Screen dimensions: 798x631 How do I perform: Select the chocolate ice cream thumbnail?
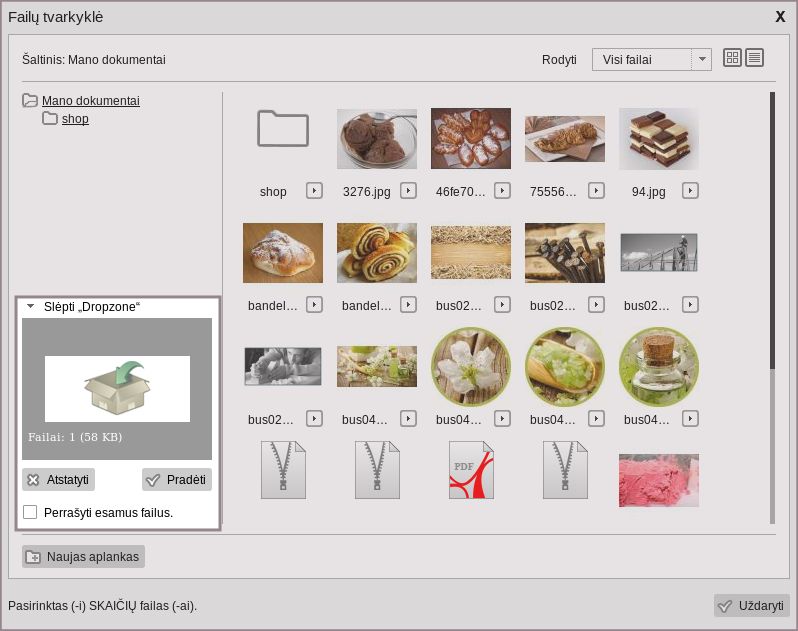pyautogui.click(x=377, y=139)
